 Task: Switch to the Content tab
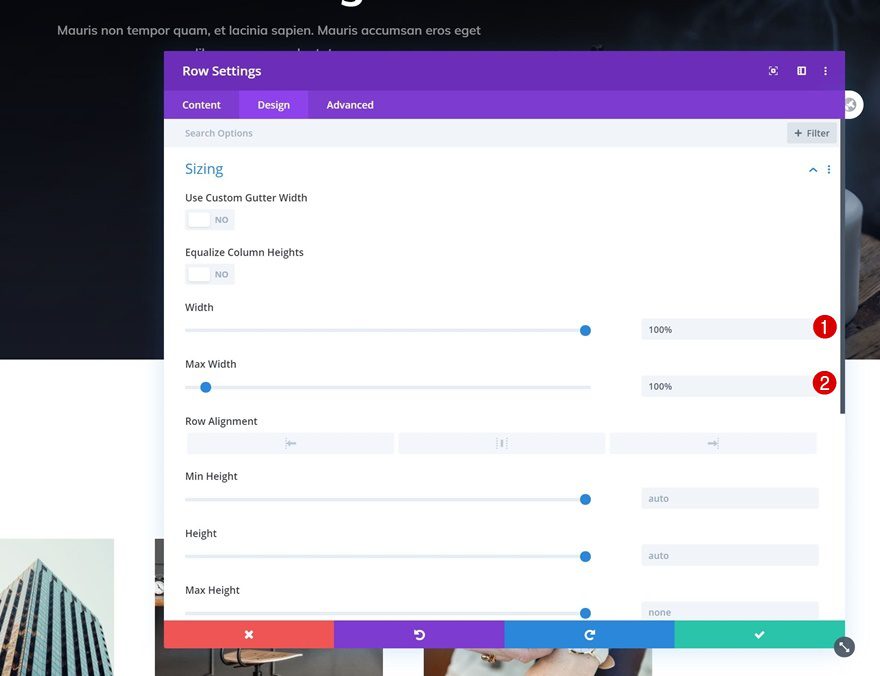(201, 104)
